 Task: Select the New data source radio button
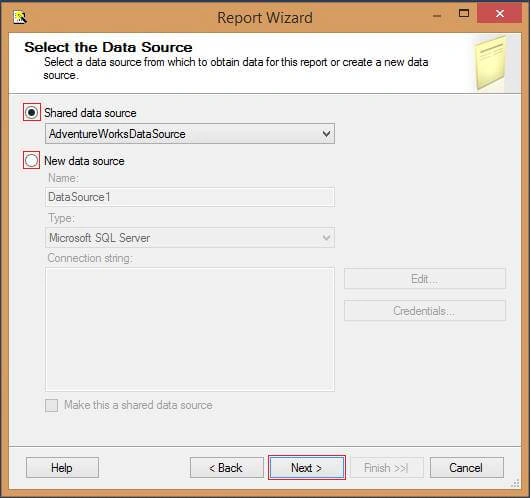pos(32,160)
